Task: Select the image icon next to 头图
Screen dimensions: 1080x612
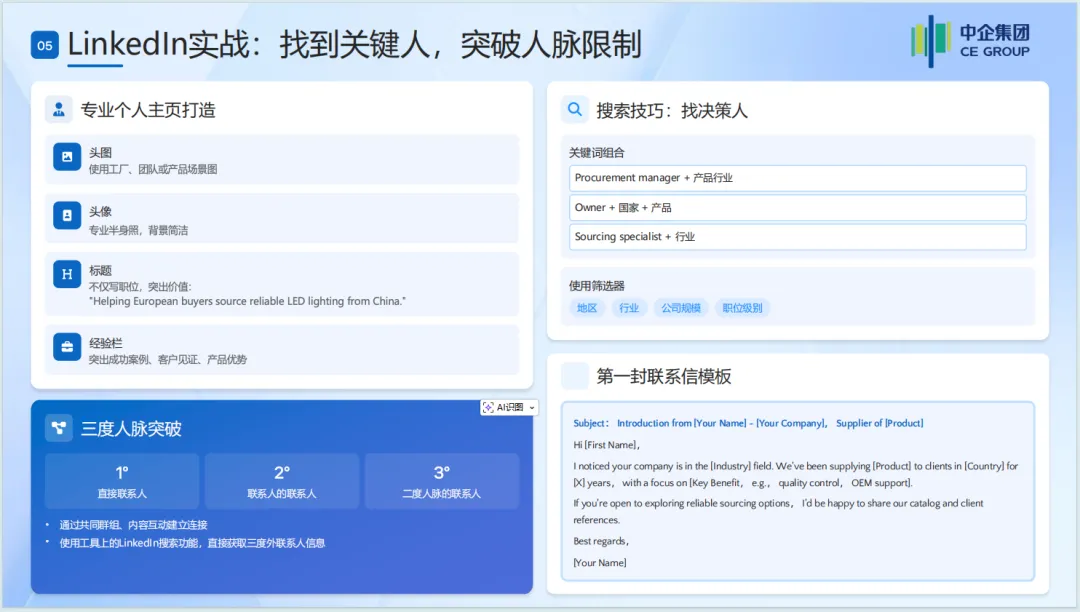Action: click(x=66, y=157)
